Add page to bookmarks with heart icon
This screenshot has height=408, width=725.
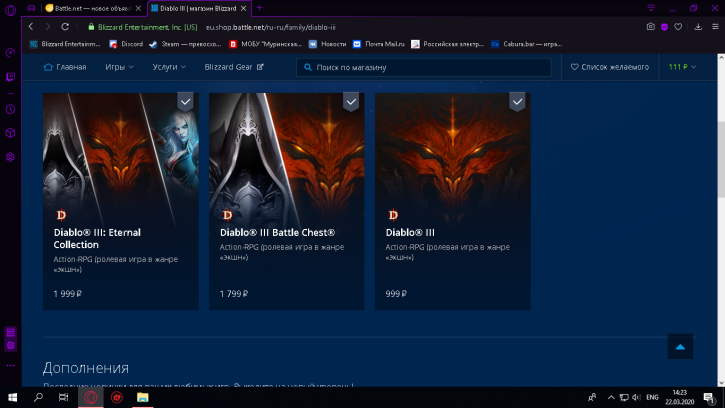pyautogui.click(x=678, y=27)
